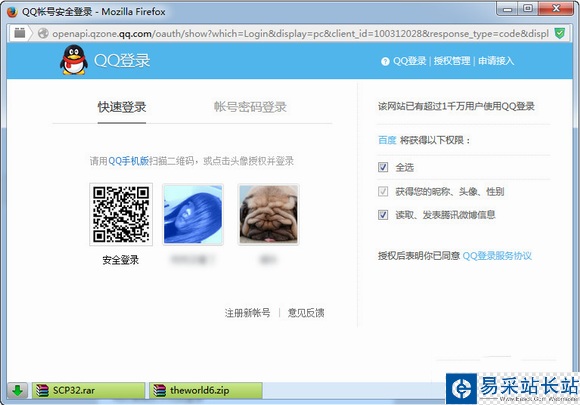
Task: Open the green download arrow button
Action: (17, 390)
